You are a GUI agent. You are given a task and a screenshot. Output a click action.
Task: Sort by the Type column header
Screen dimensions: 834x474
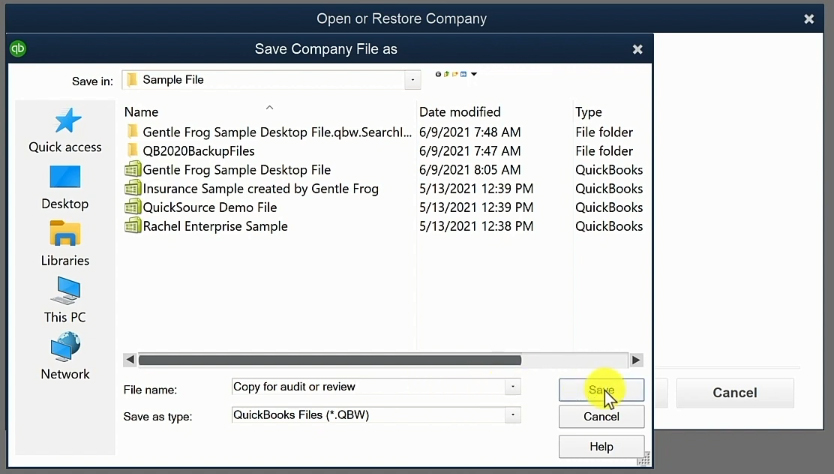click(588, 112)
